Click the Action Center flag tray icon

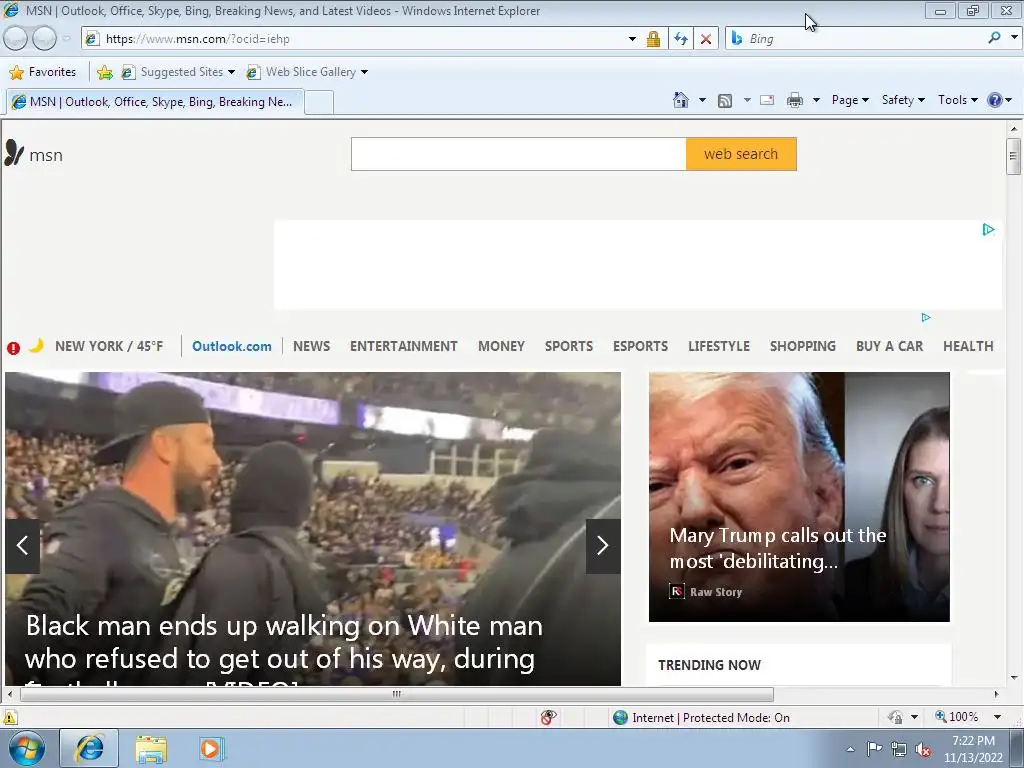(x=874, y=748)
